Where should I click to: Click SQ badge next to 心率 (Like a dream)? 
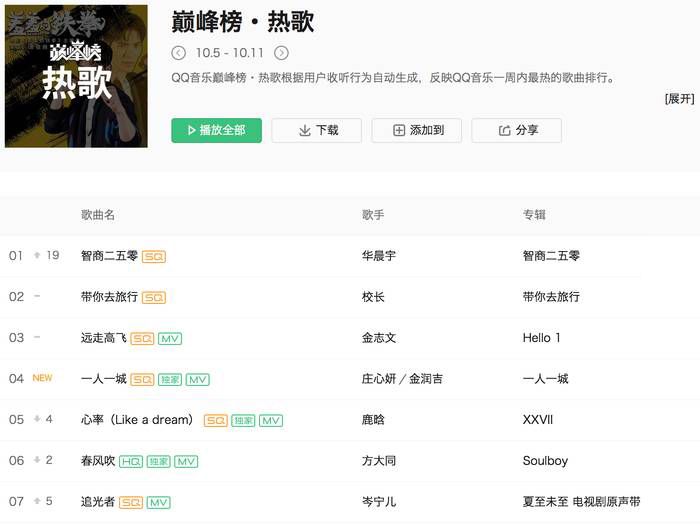216,421
